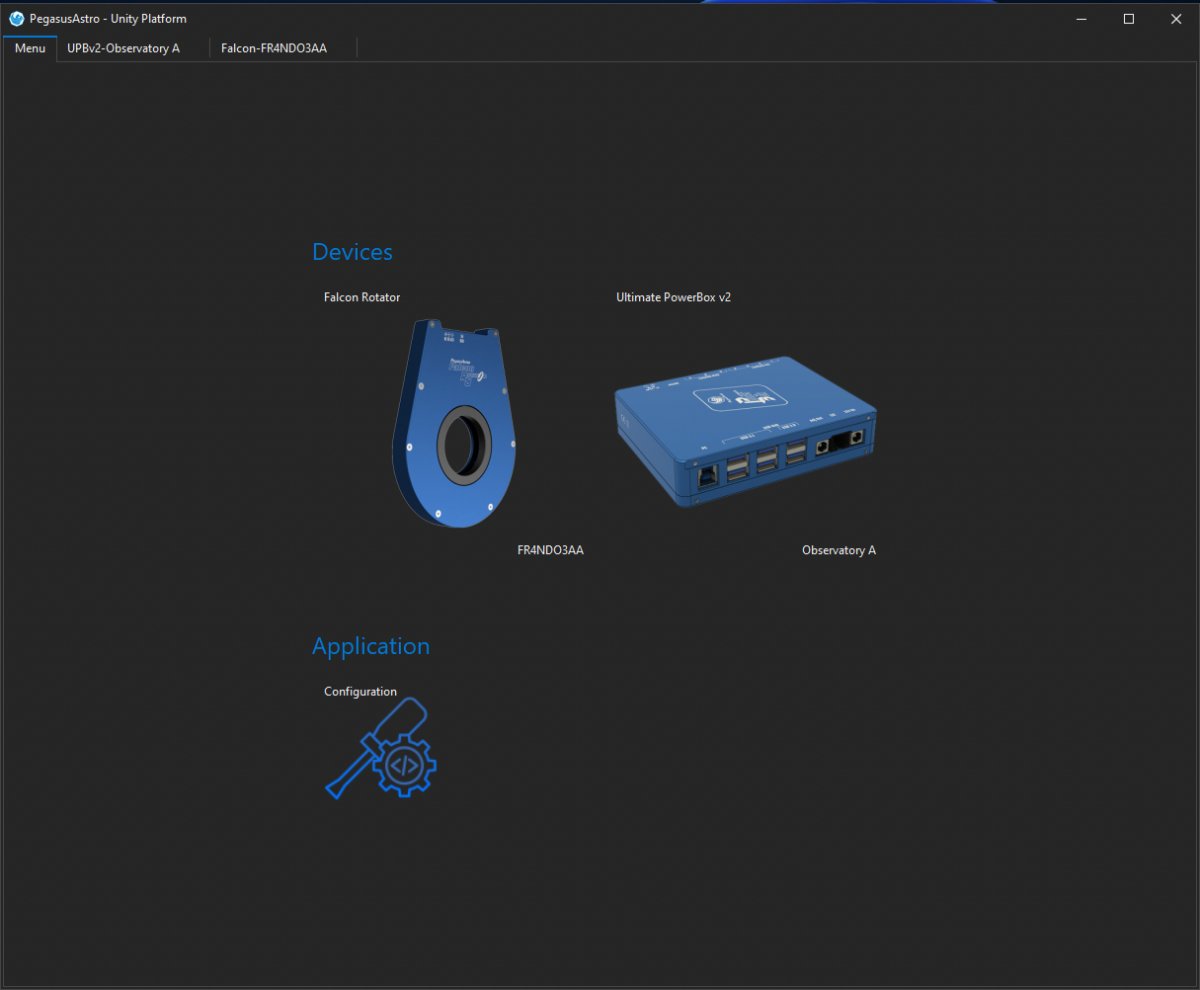Open the Falcon-FR4NDO3AA tab
Image resolution: width=1200 pixels, height=990 pixels.
click(x=272, y=47)
